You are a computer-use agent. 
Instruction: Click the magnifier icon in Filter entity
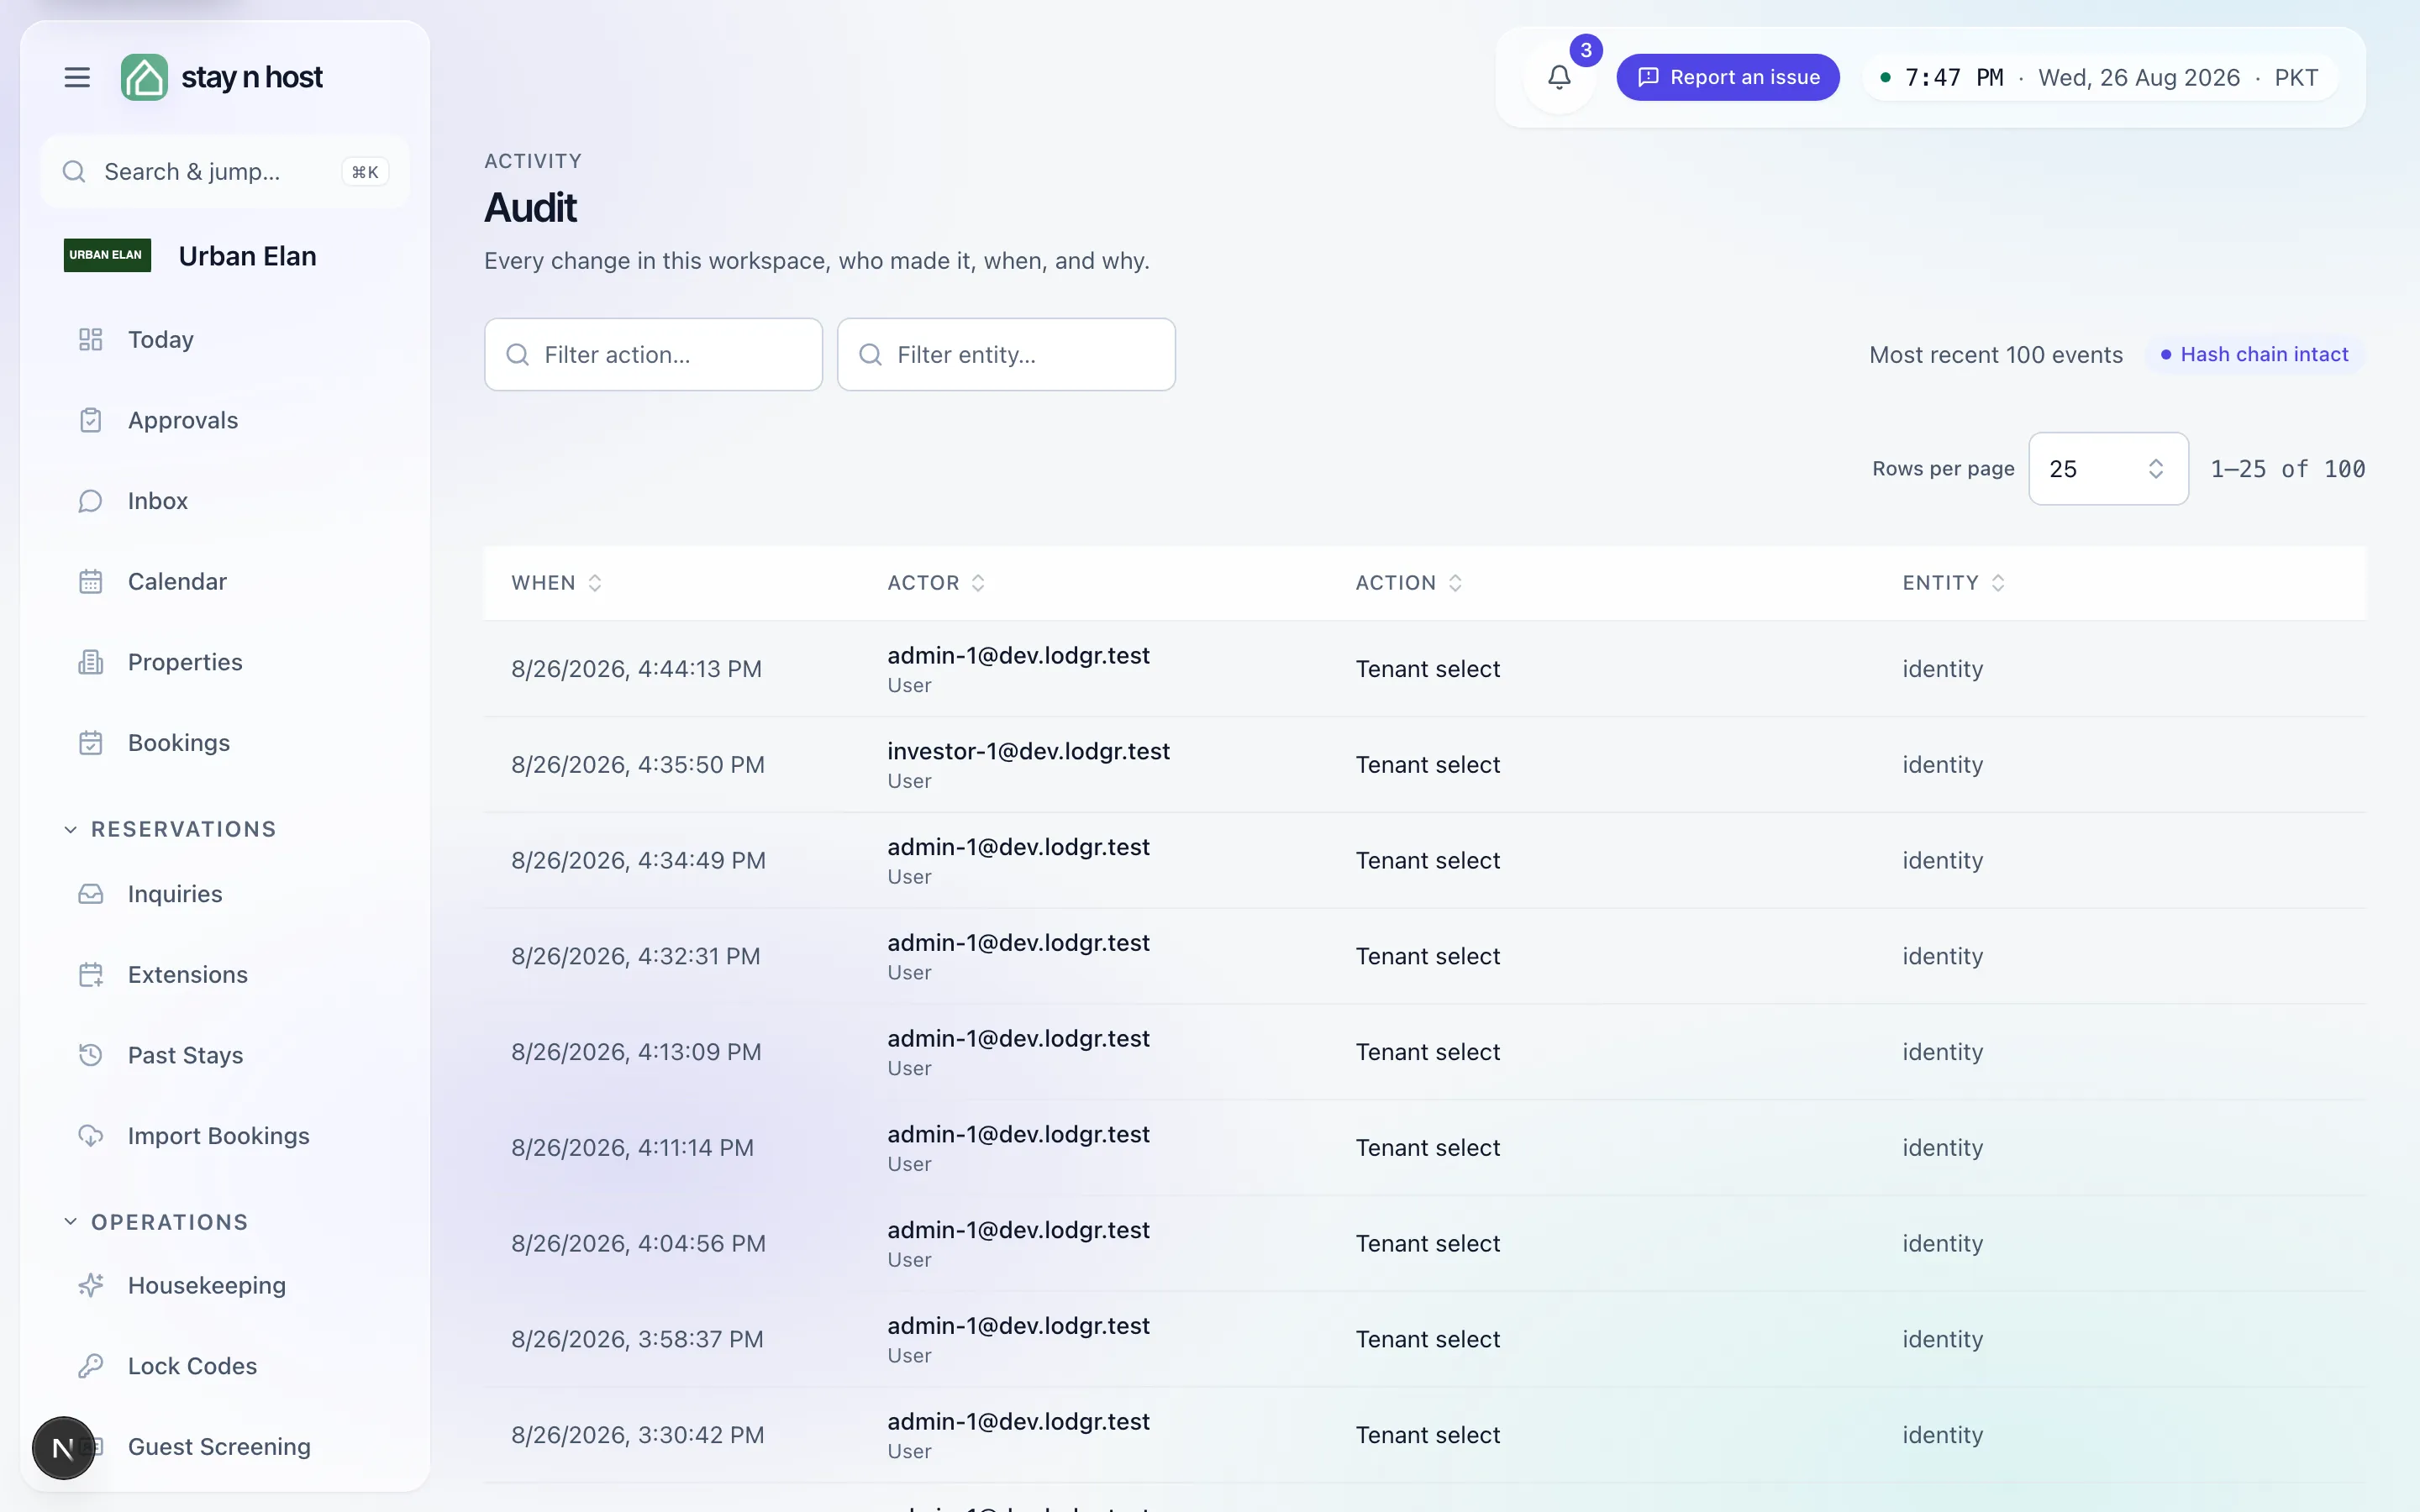click(x=871, y=355)
